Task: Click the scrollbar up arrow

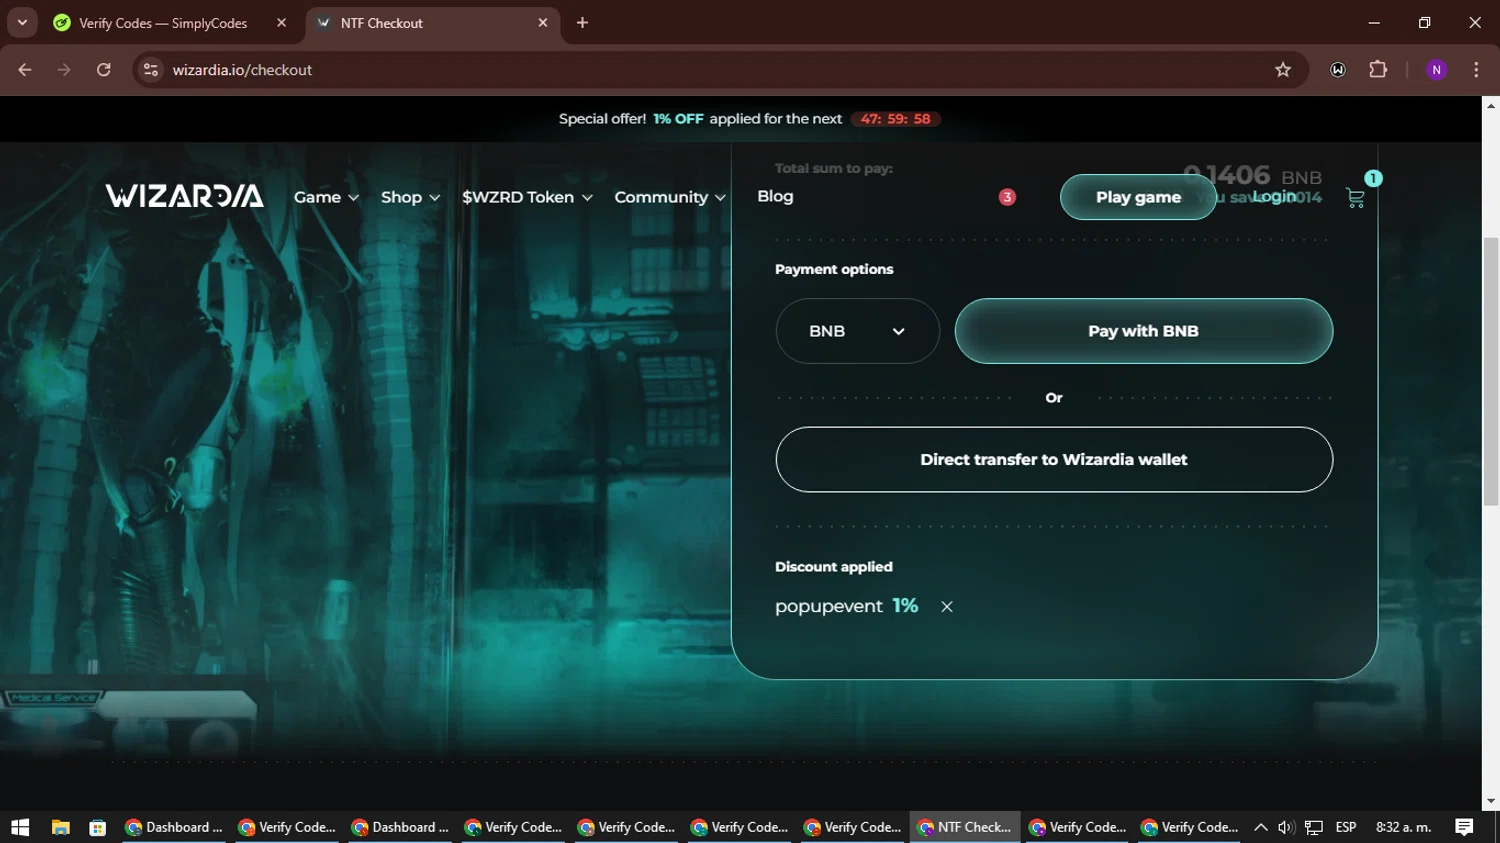Action: point(1491,104)
